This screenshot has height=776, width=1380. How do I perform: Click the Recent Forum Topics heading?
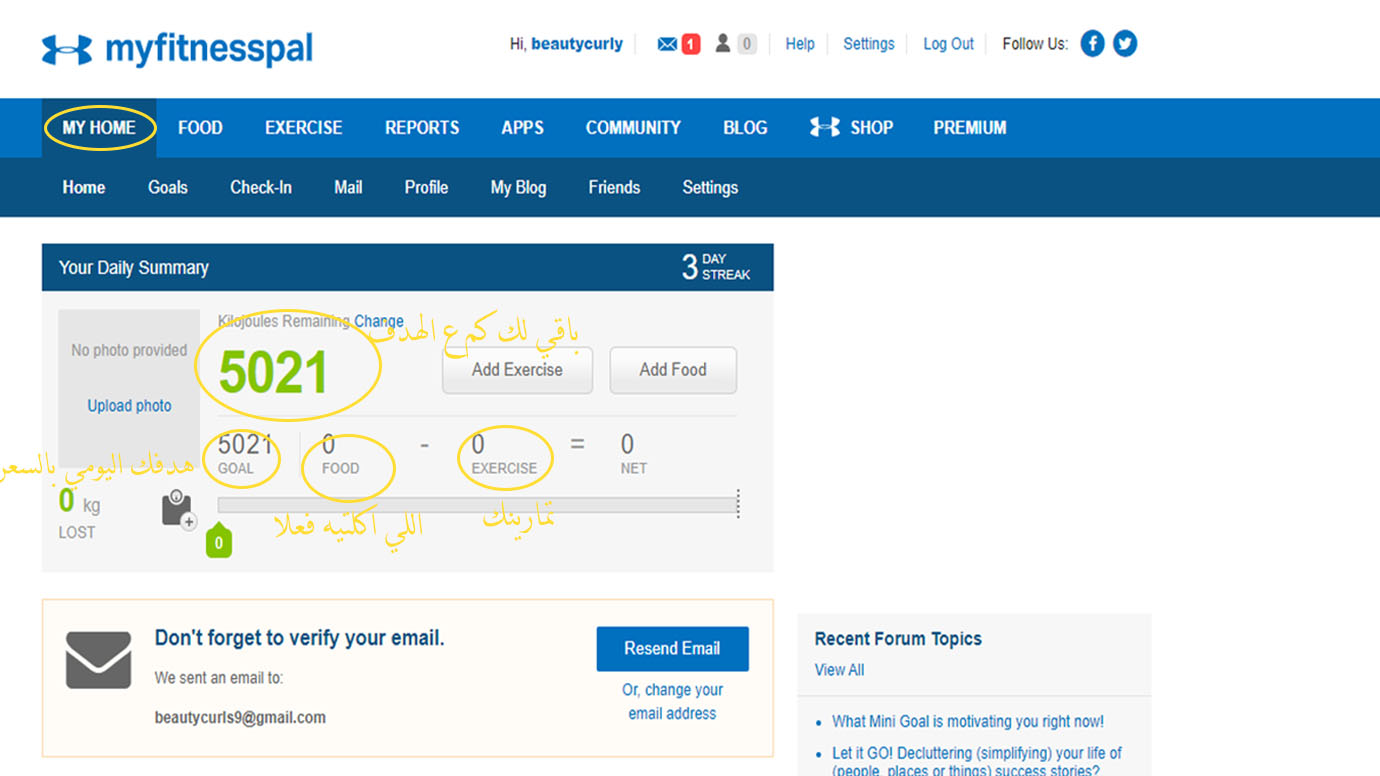point(898,639)
